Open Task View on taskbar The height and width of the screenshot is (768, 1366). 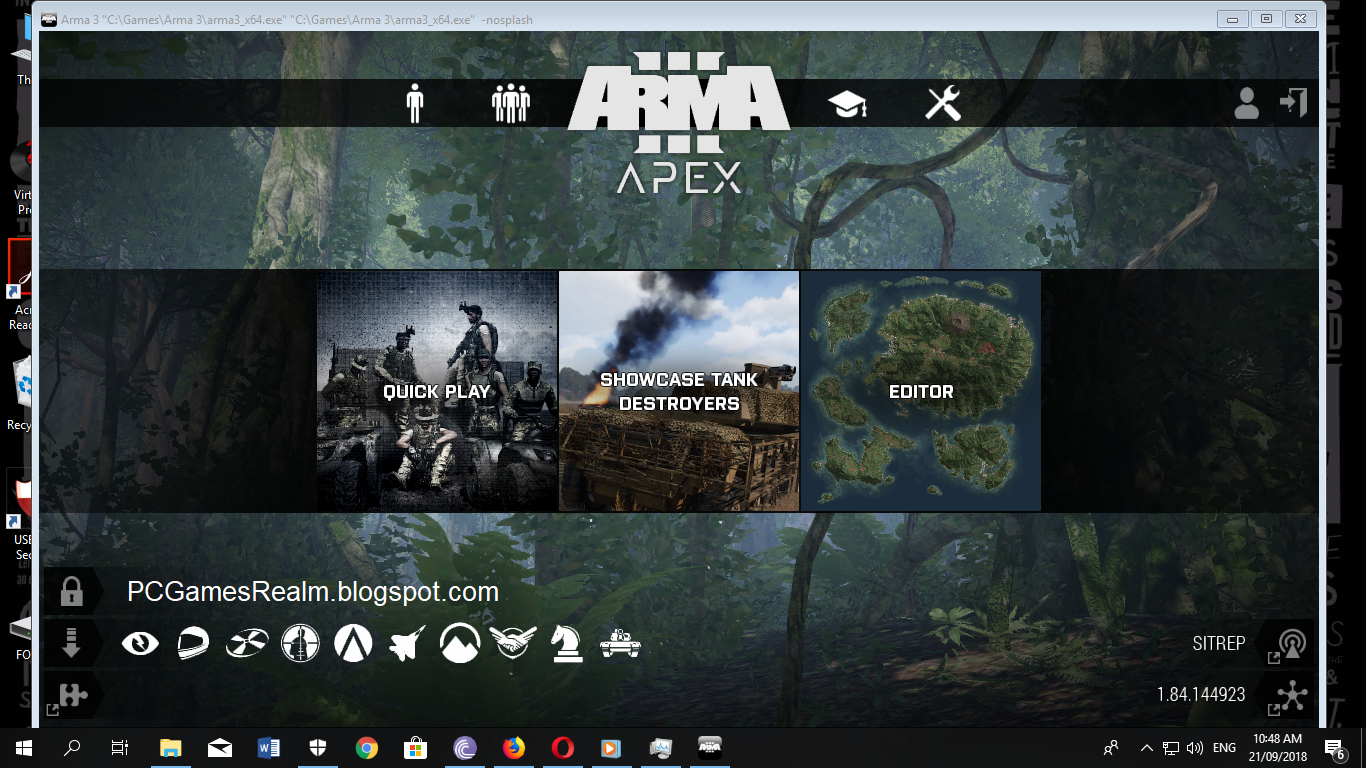(x=120, y=747)
